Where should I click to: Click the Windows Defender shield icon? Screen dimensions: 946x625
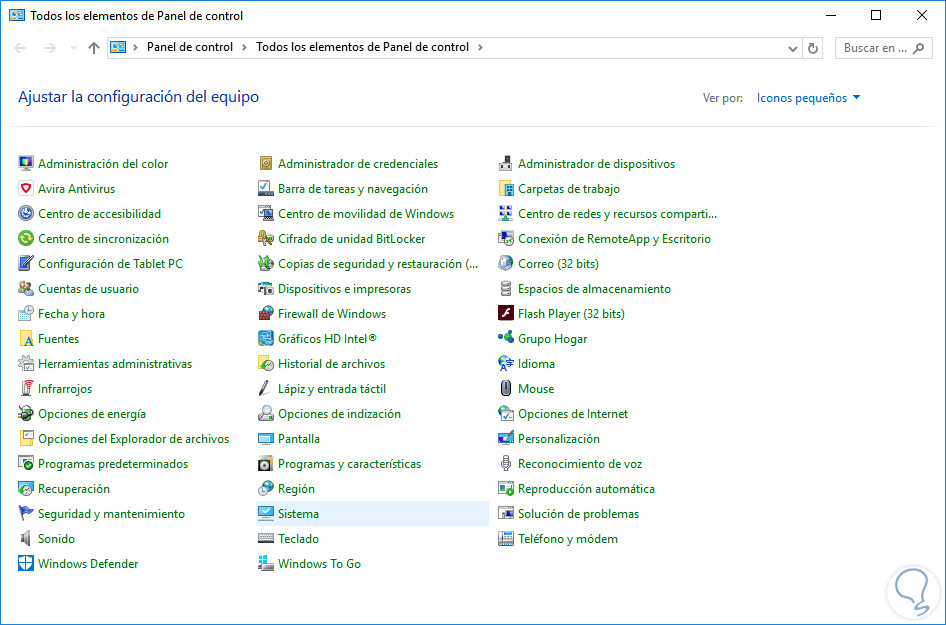(26, 564)
